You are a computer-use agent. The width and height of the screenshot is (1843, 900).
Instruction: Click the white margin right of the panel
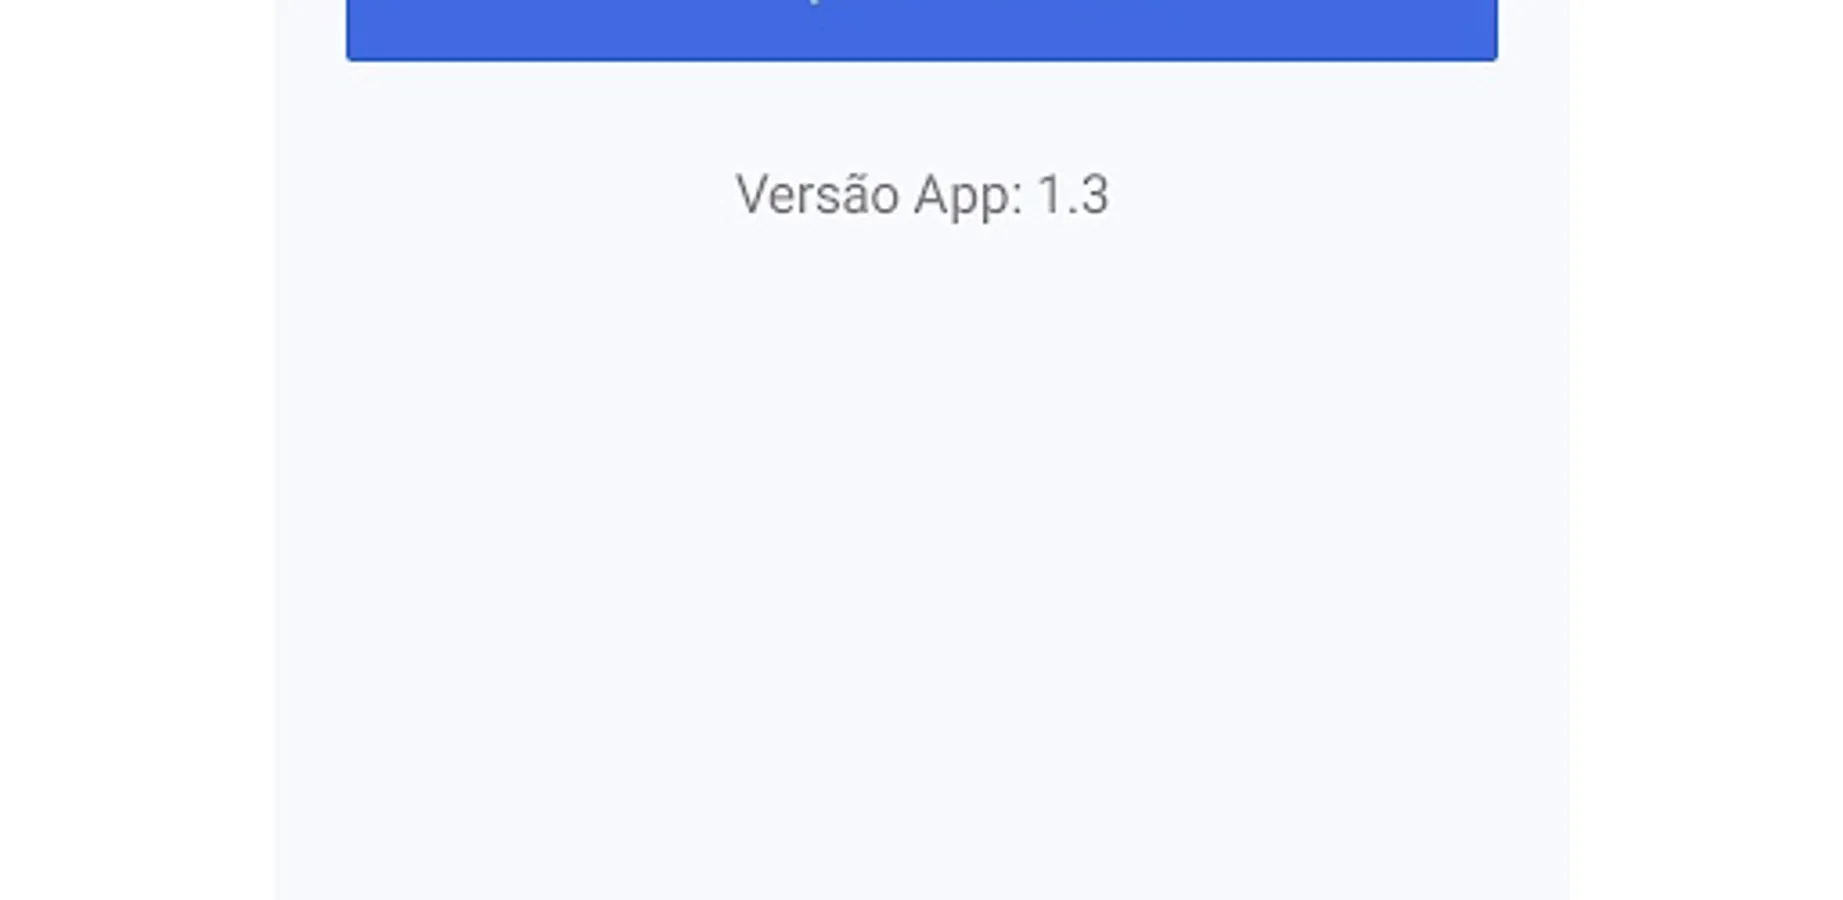pos(1706,450)
